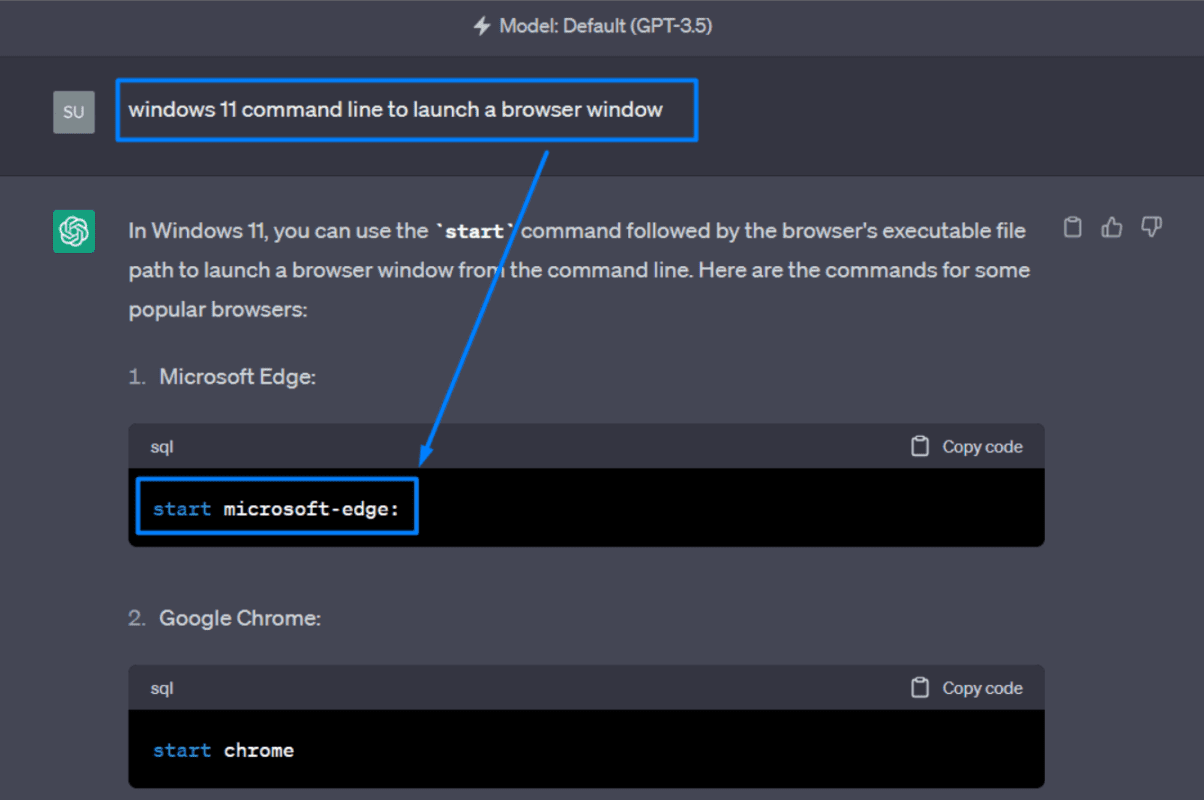
Task: Click the lightning bolt model icon
Action: pos(482,26)
